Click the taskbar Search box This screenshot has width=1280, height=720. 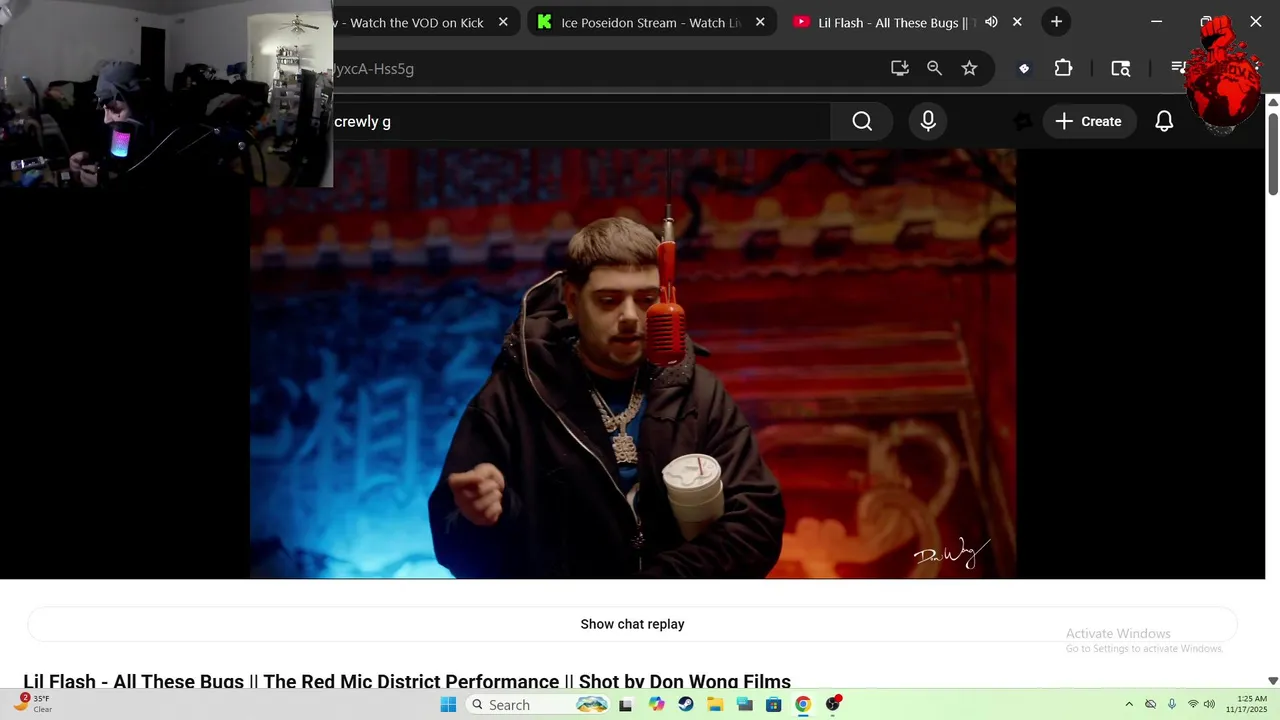coord(538,704)
